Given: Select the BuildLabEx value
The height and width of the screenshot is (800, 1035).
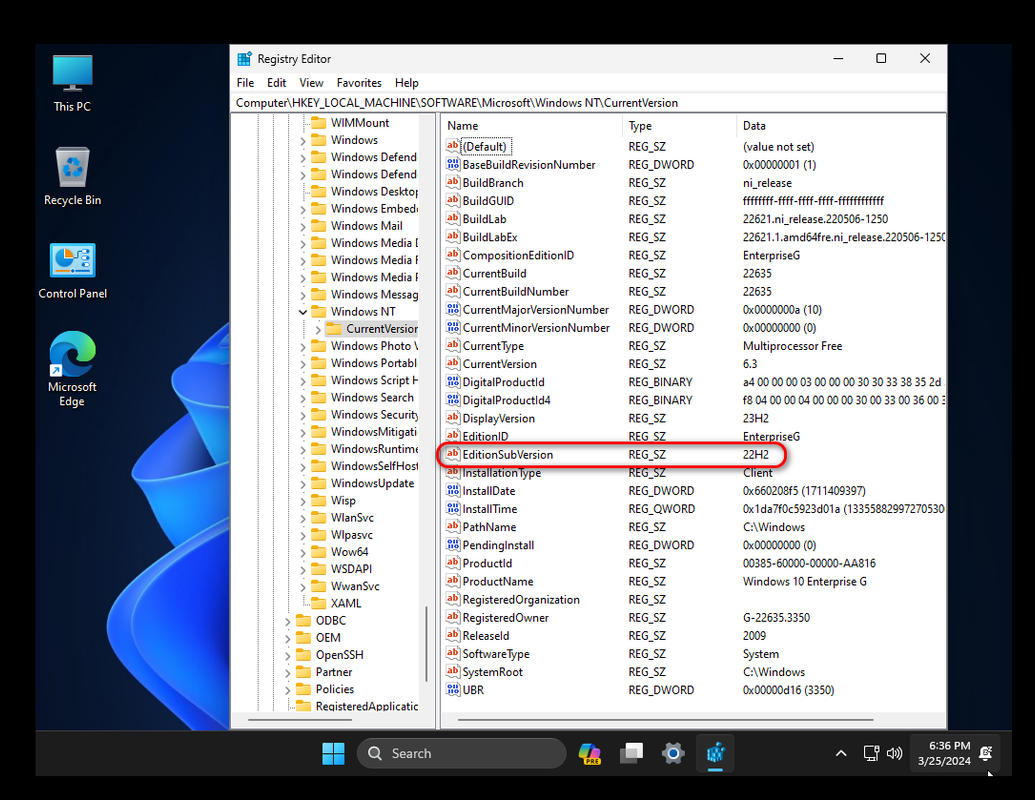Looking at the screenshot, I should 490,237.
